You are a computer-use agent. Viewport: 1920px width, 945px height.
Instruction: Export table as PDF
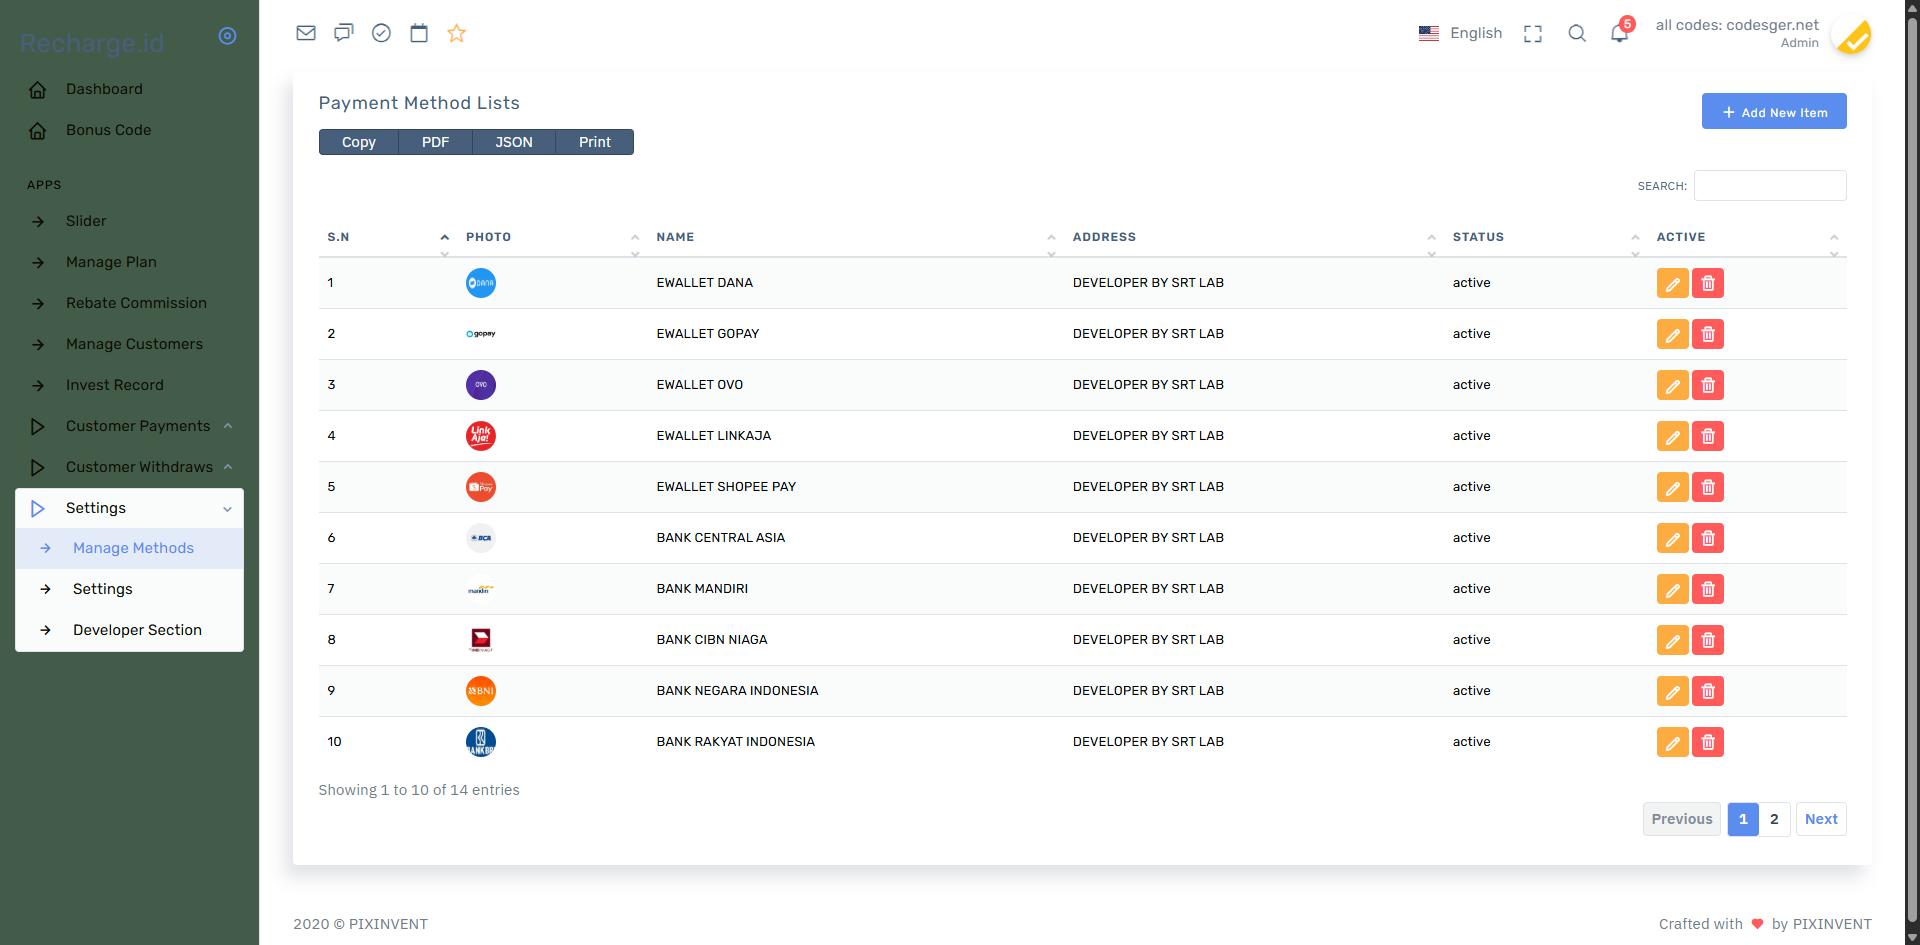(x=435, y=142)
